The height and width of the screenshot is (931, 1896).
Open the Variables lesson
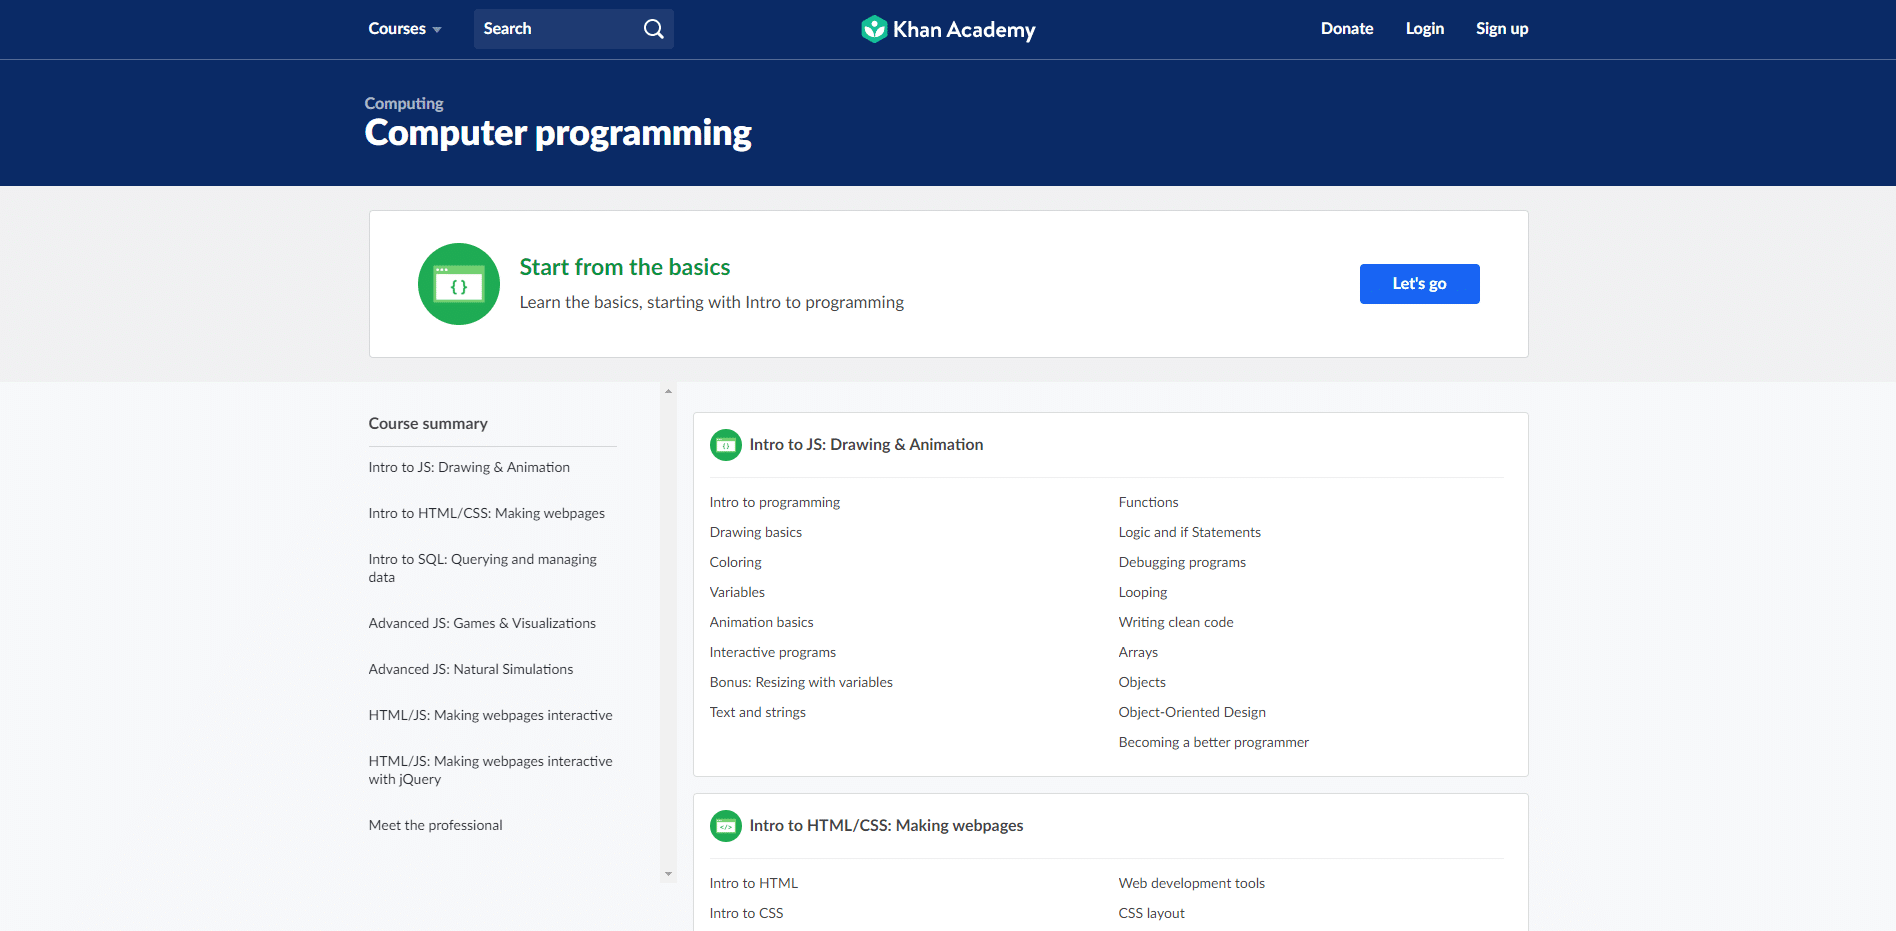(x=737, y=592)
